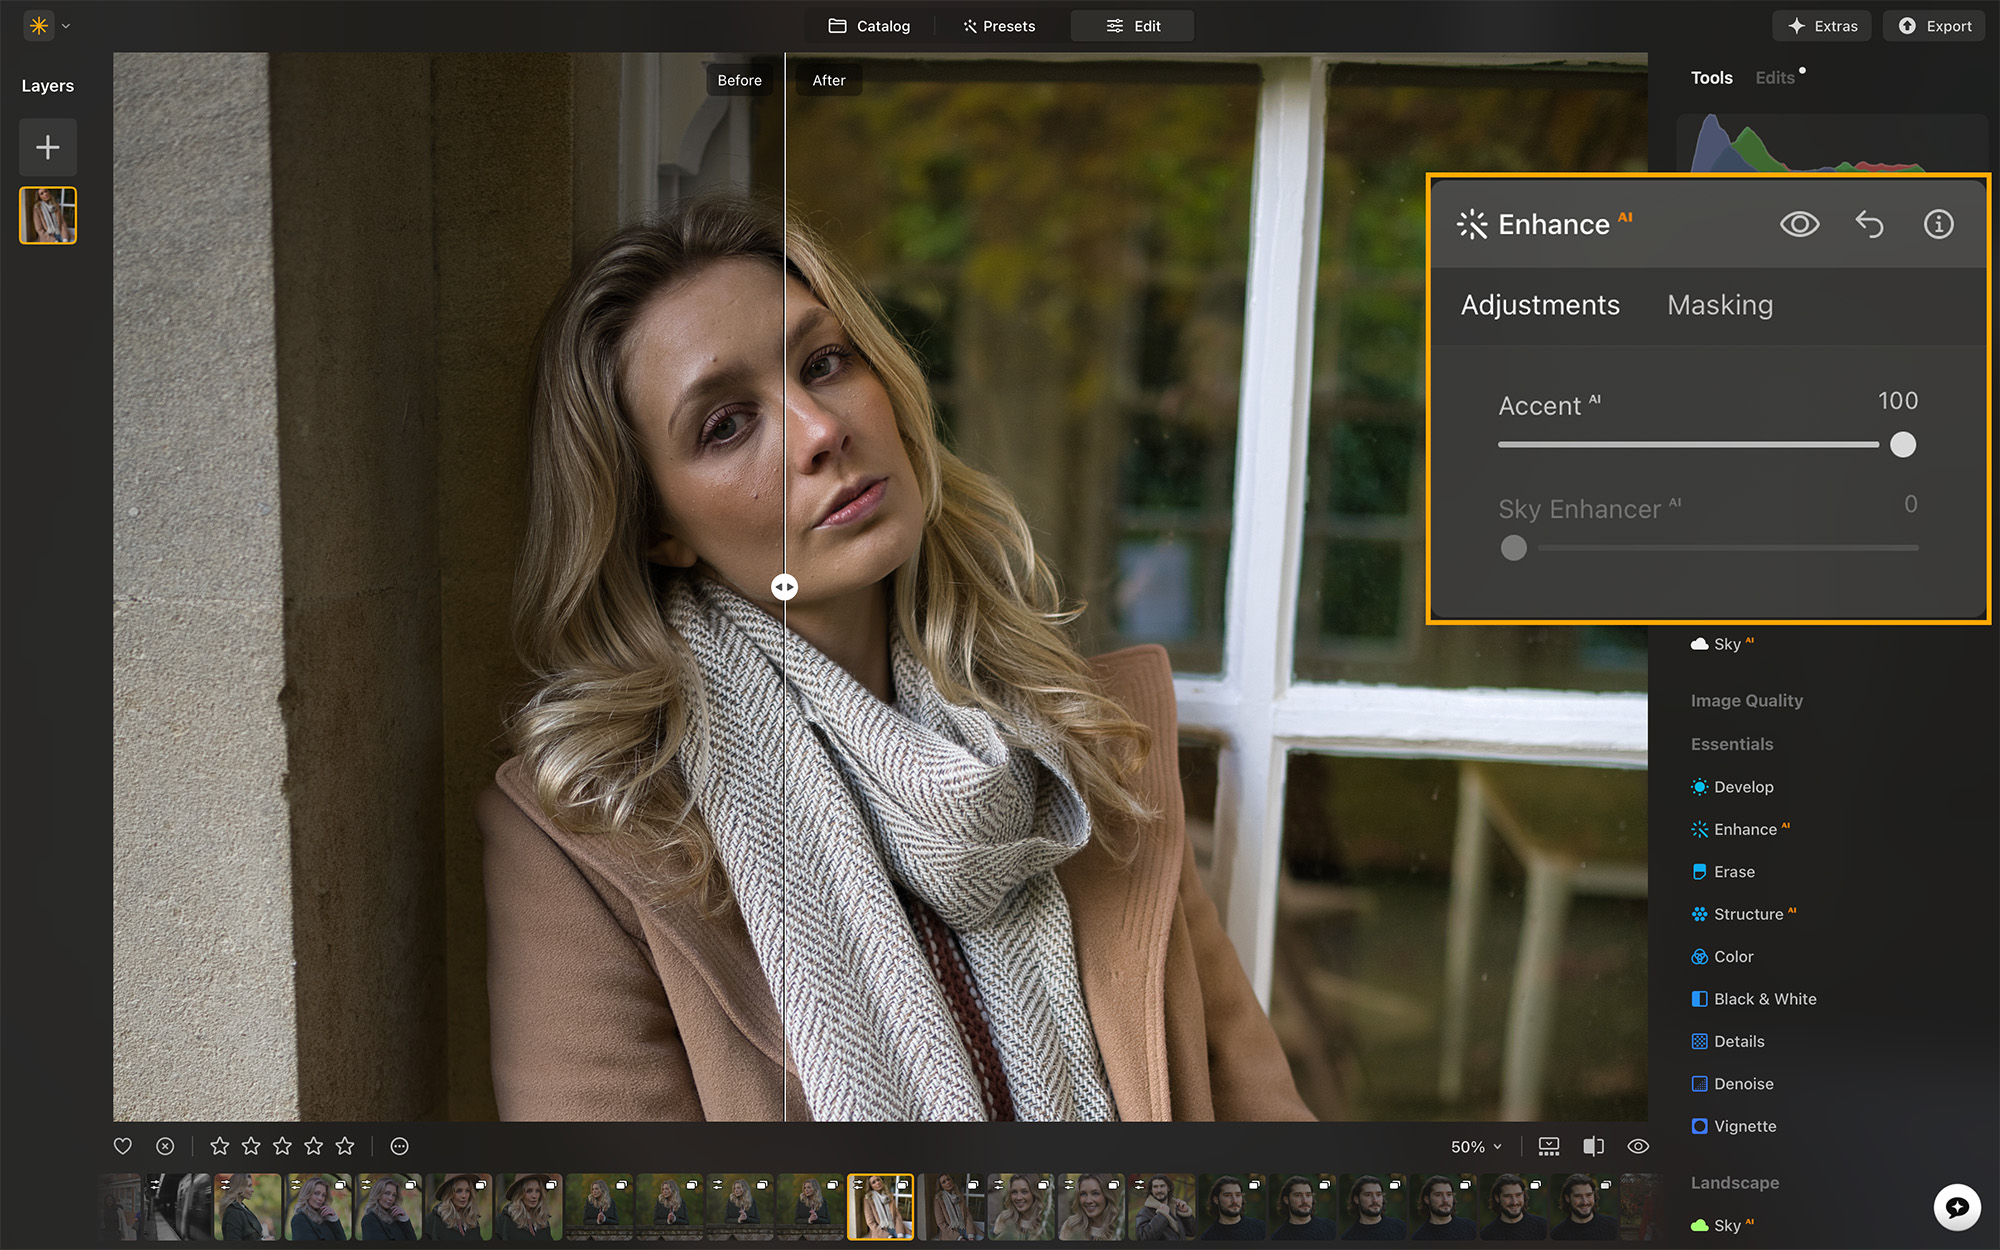Reset Enhance adjustments with undo arrow
Viewport: 2000px width, 1250px height.
(x=1870, y=224)
